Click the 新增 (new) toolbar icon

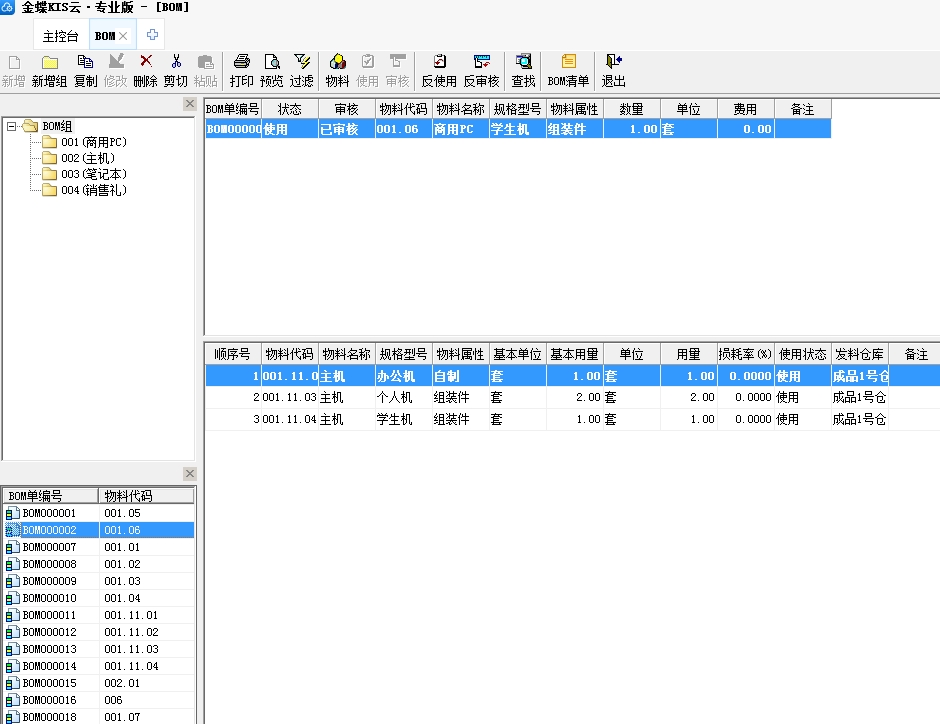[x=13, y=70]
